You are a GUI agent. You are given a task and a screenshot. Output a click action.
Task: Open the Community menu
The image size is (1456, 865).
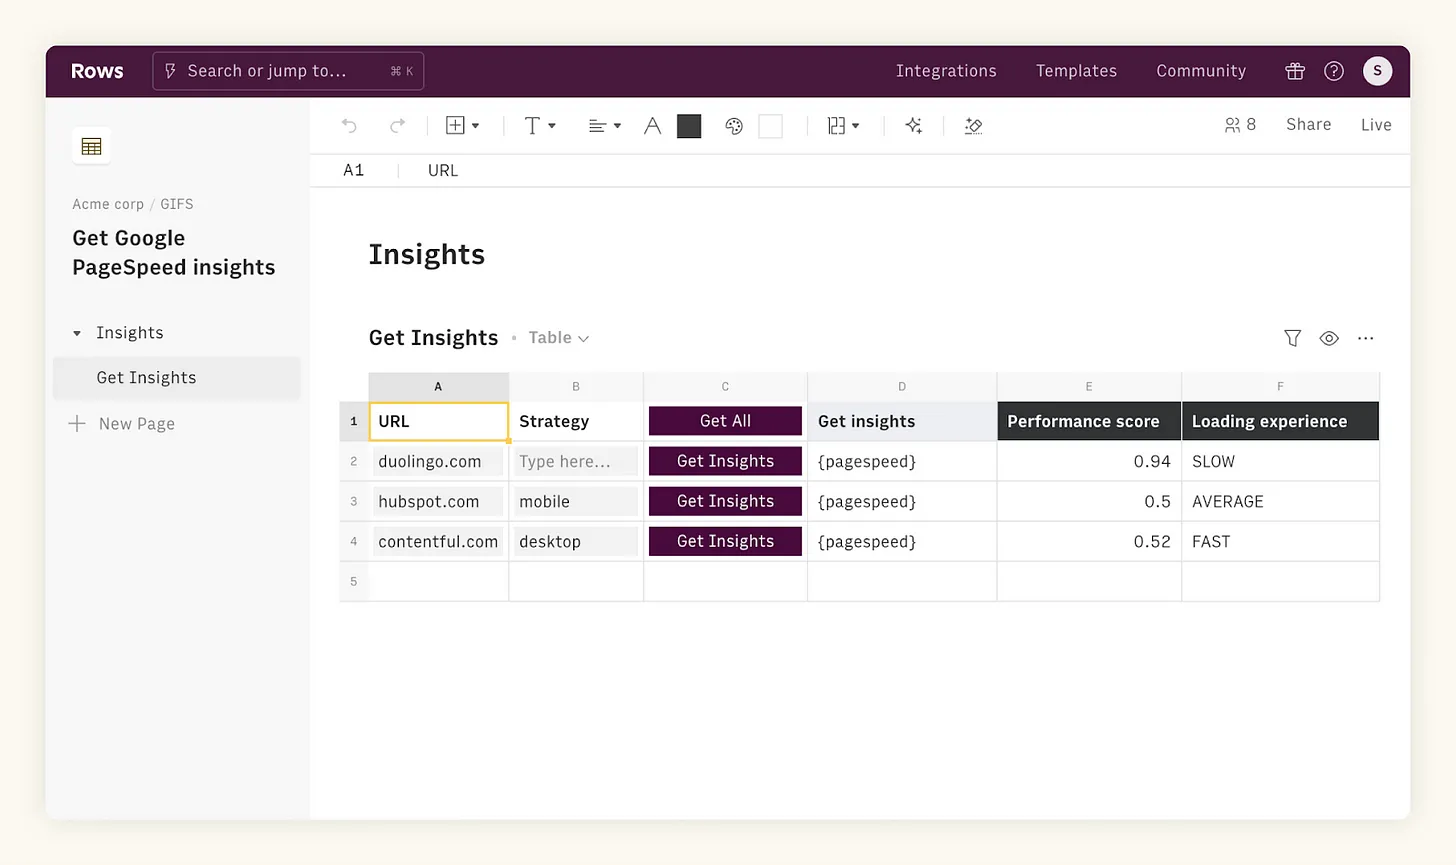[x=1201, y=71]
